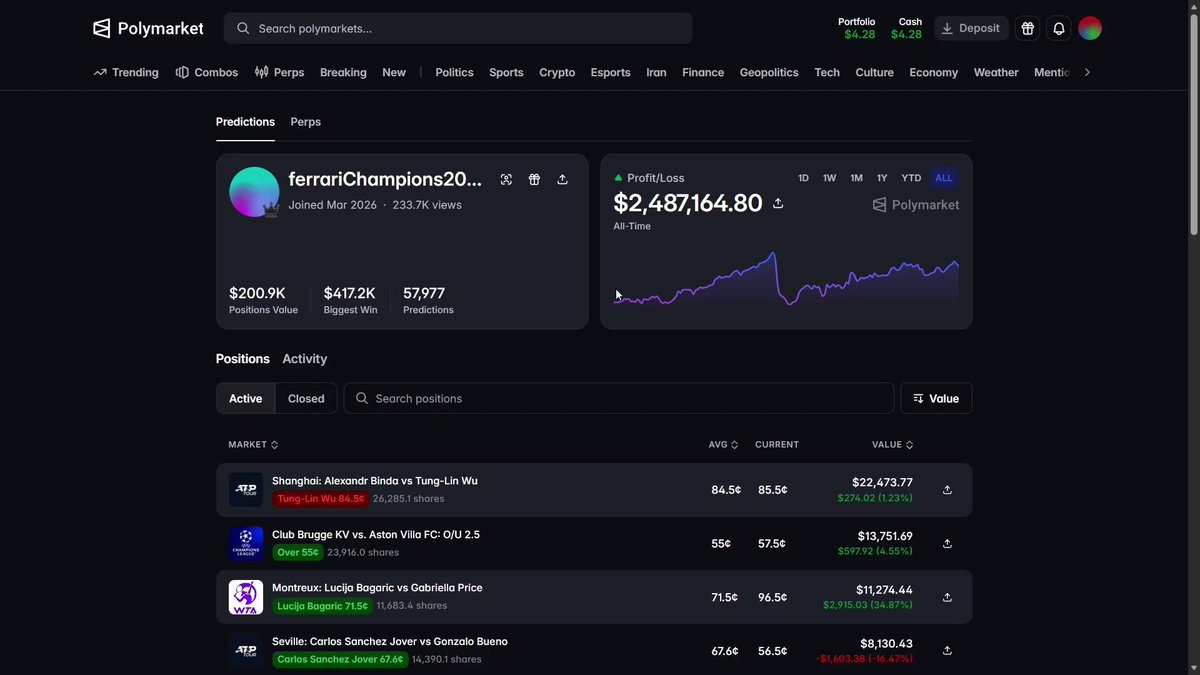The image size is (1200, 675).
Task: Open the Montreux: Lucija Bagaric vs Gabriella Price market
Action: (x=377, y=588)
